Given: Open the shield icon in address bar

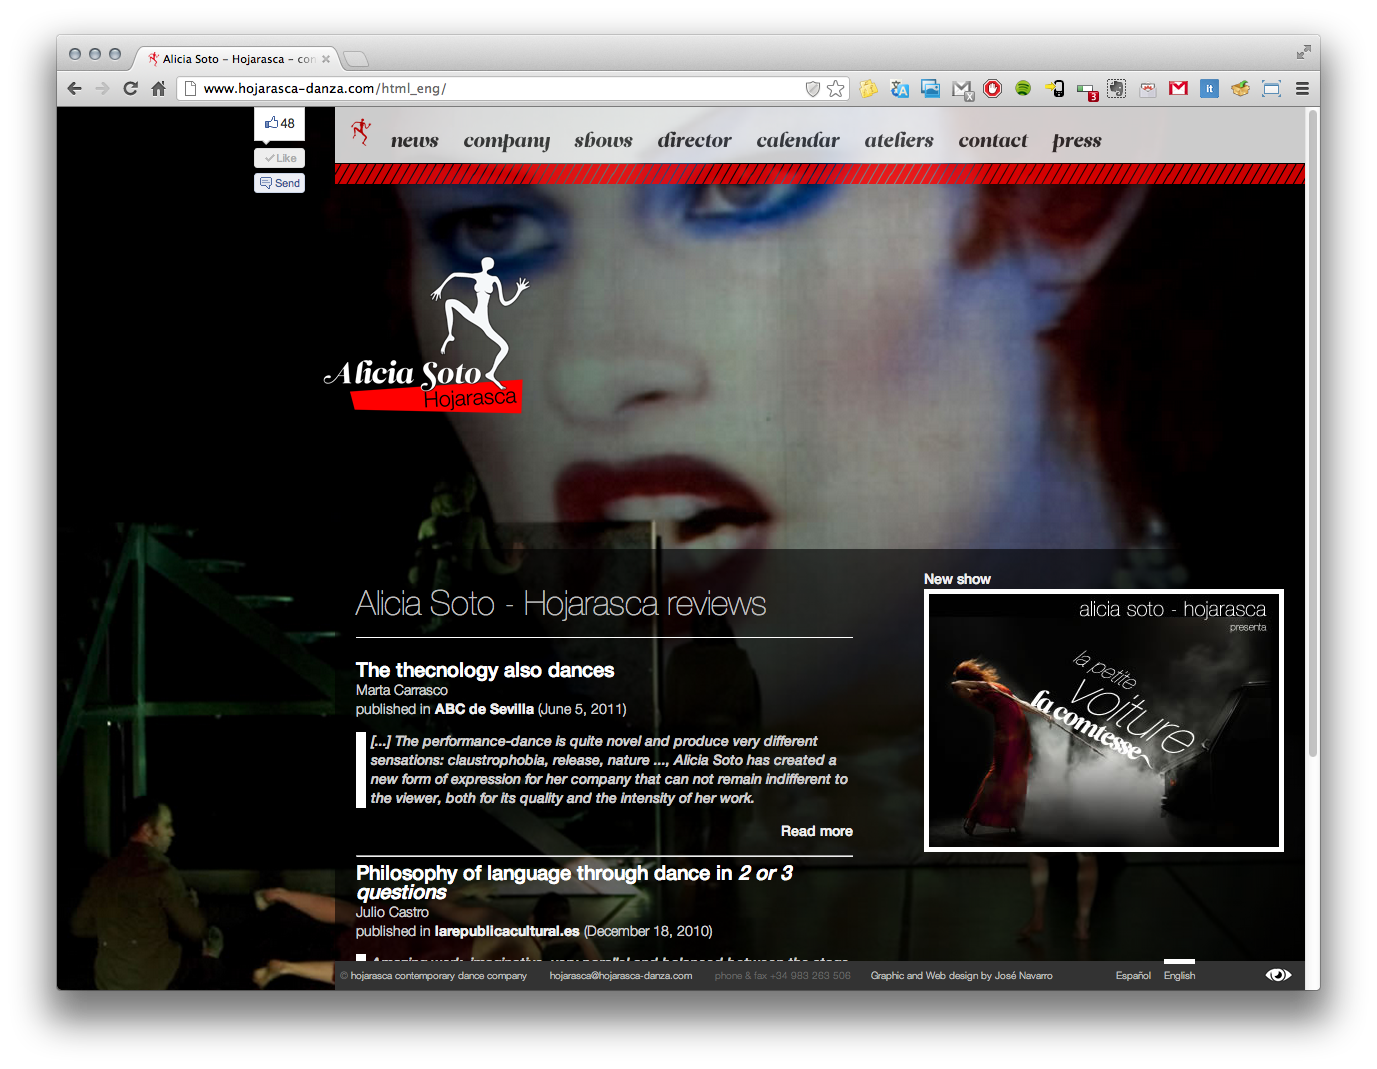Looking at the screenshot, I should point(813,89).
